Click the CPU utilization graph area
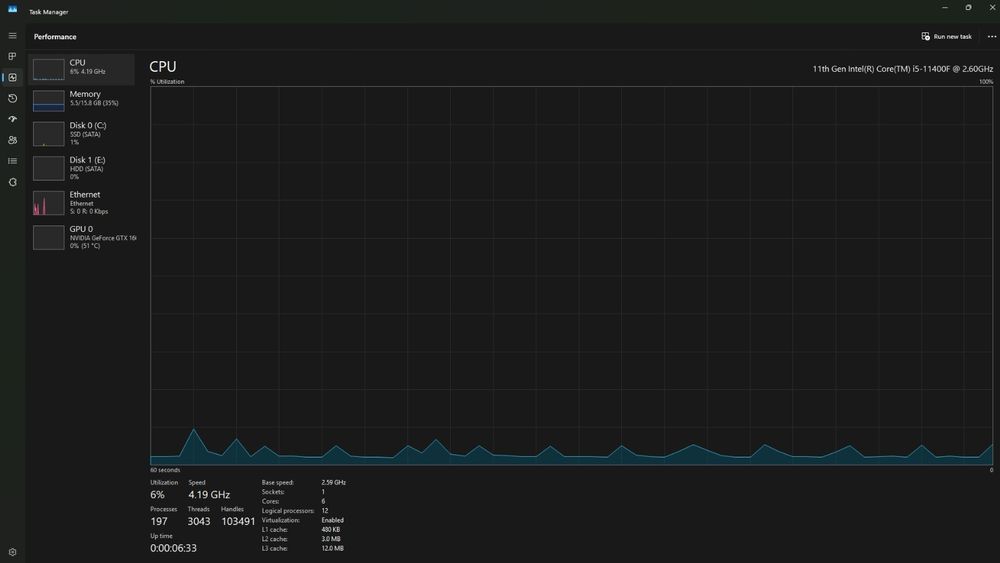Screen dimensions: 1000x563 click(x=571, y=275)
